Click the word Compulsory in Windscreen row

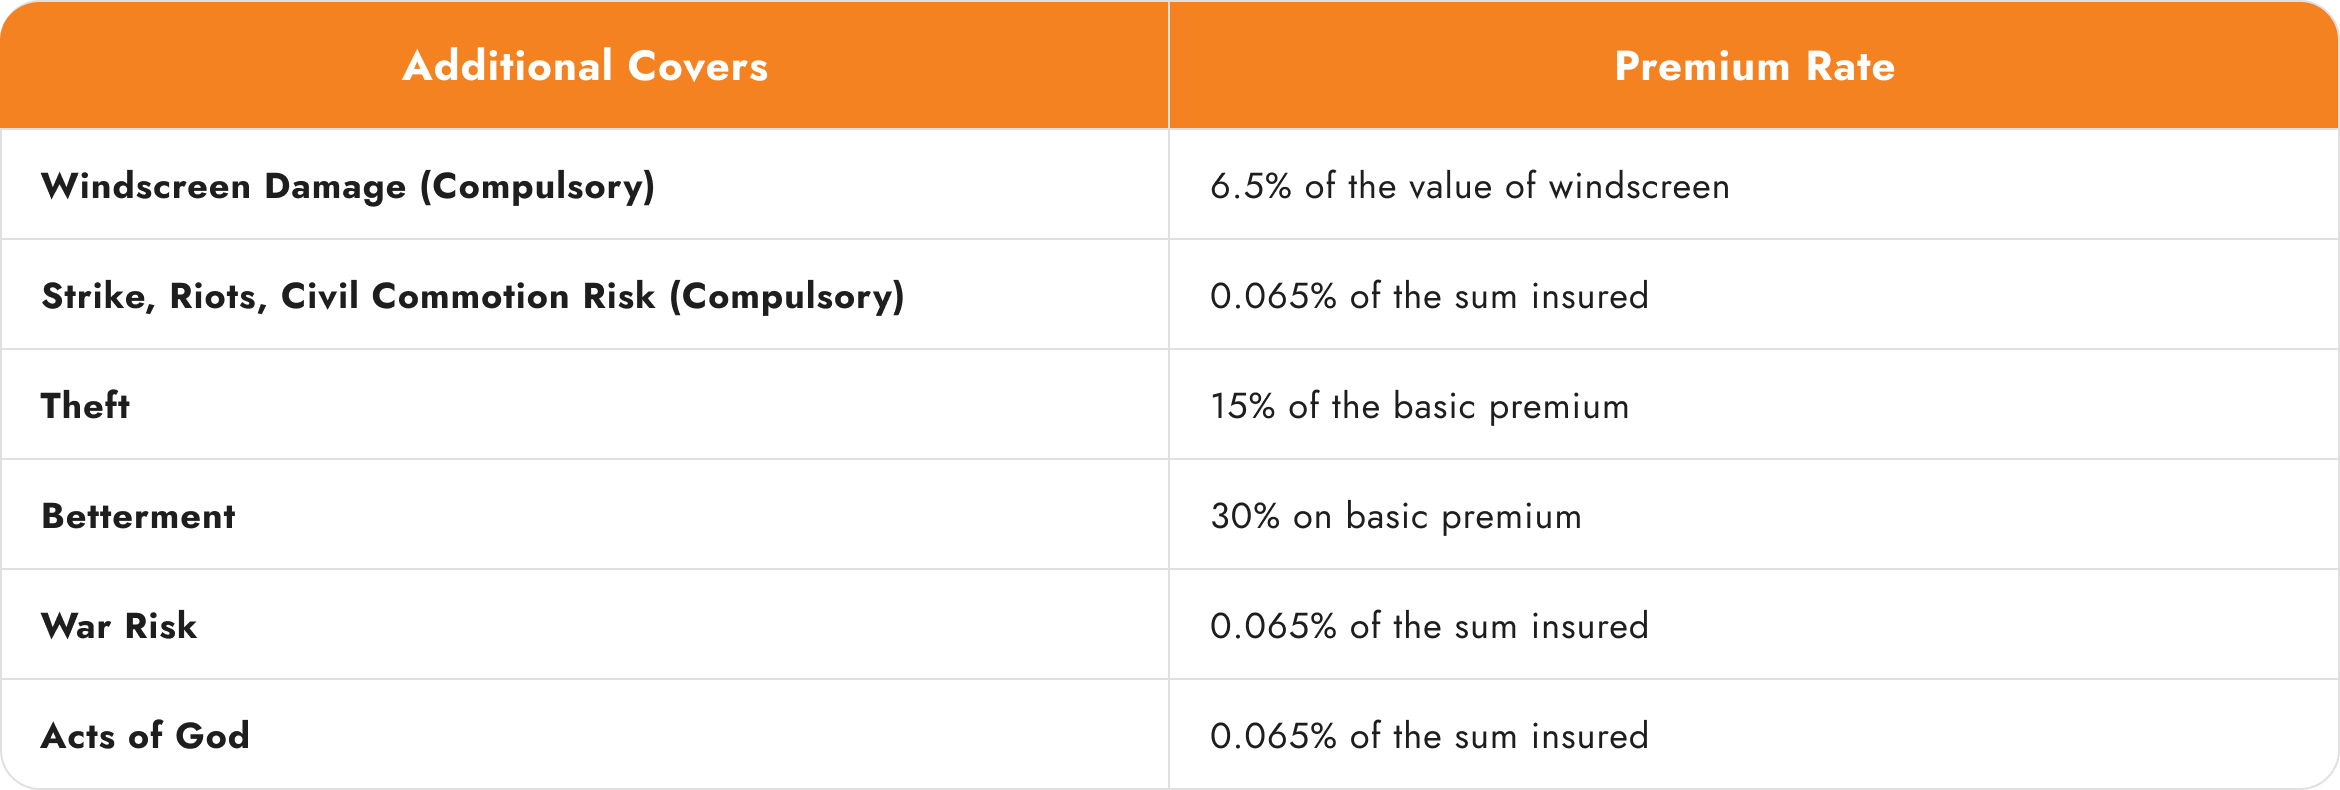[x=538, y=186]
